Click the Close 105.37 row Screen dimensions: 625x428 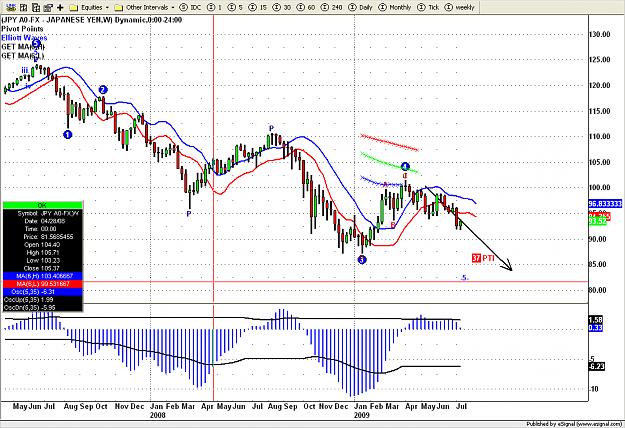tap(42, 268)
